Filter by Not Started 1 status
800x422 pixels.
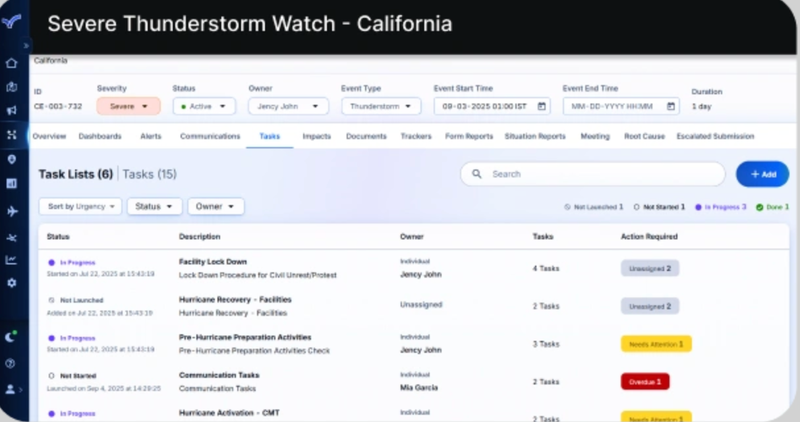coord(659,207)
